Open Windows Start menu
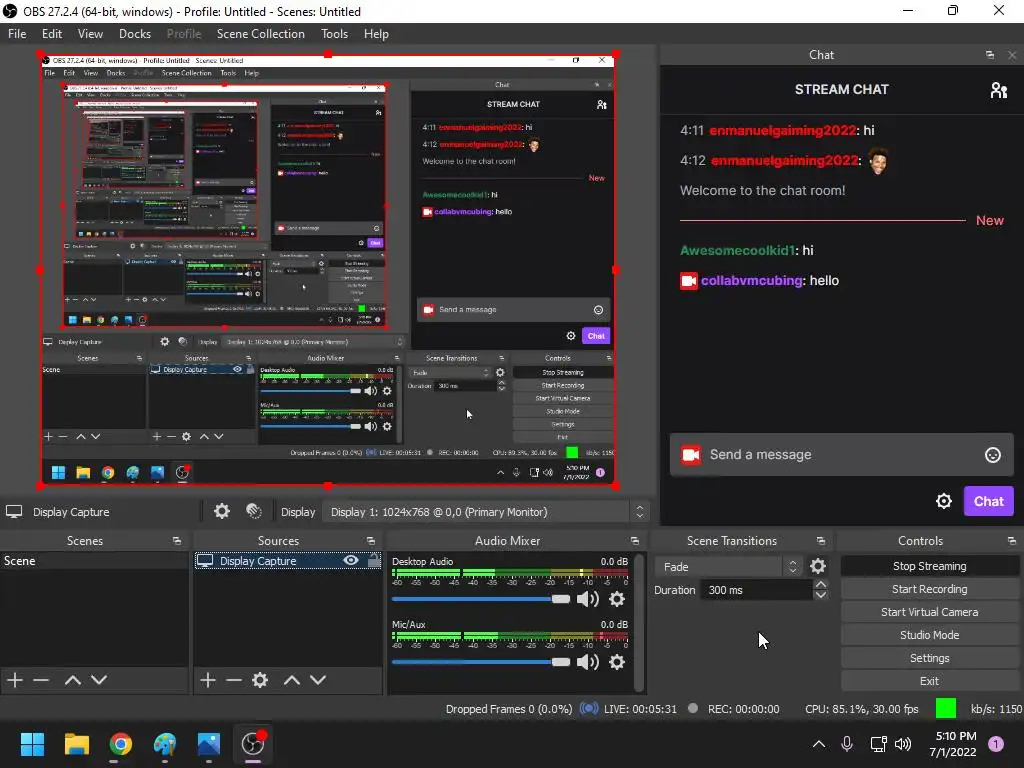Viewport: 1024px width, 768px height. click(32, 743)
